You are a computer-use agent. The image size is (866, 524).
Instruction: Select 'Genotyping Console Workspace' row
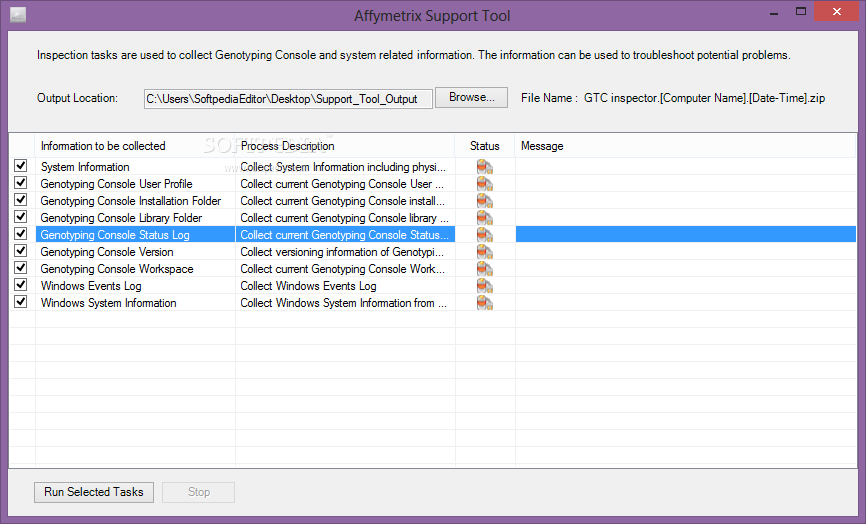pos(117,269)
